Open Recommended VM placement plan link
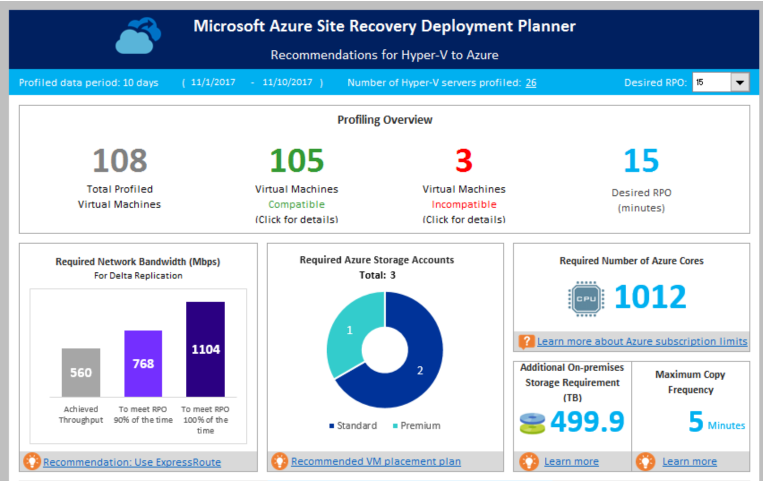This screenshot has width=763, height=481. click(x=376, y=461)
